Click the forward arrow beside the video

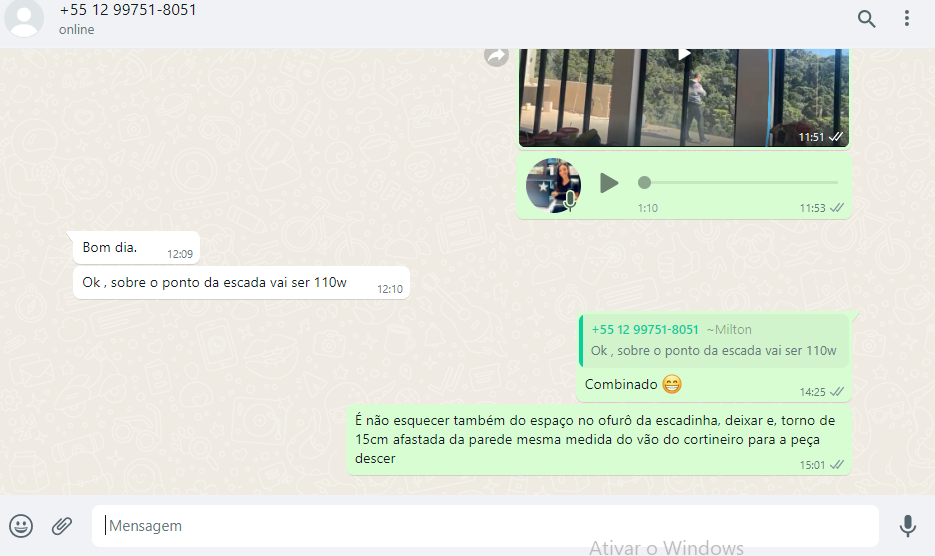pyautogui.click(x=496, y=57)
